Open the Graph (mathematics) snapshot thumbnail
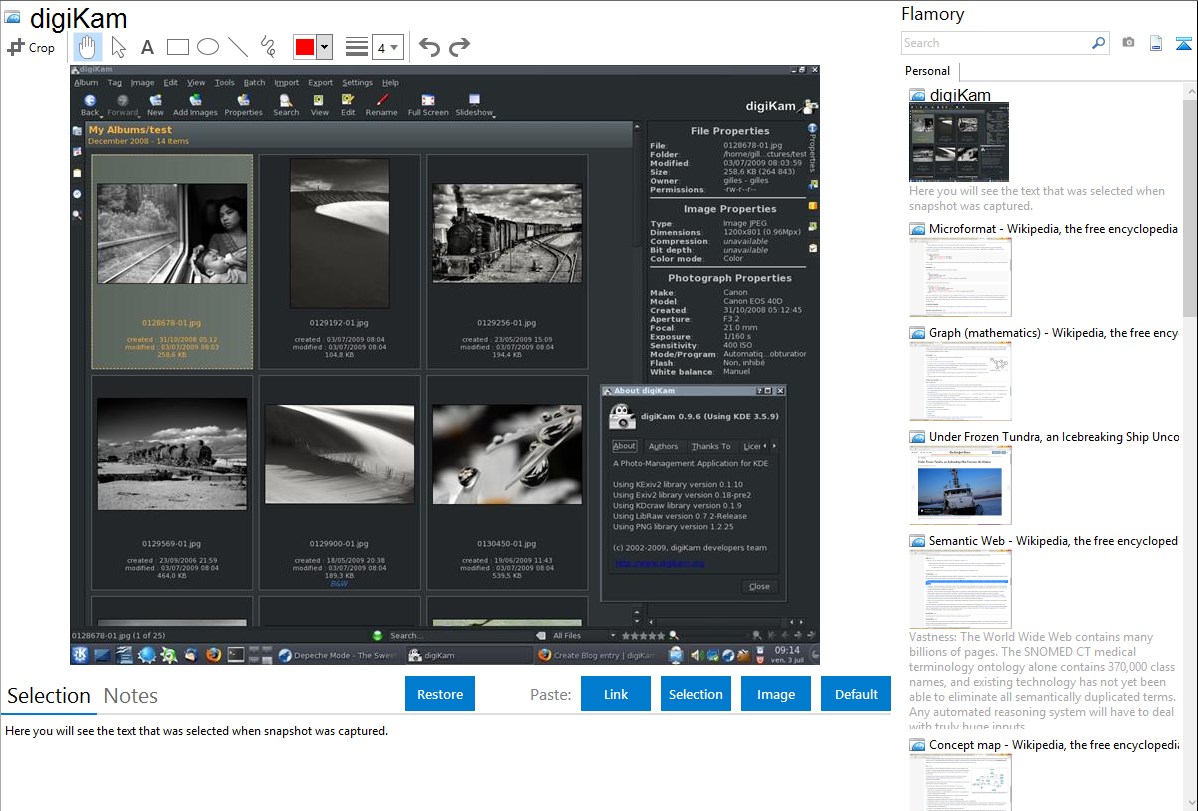The height and width of the screenshot is (811, 1198). pos(960,381)
